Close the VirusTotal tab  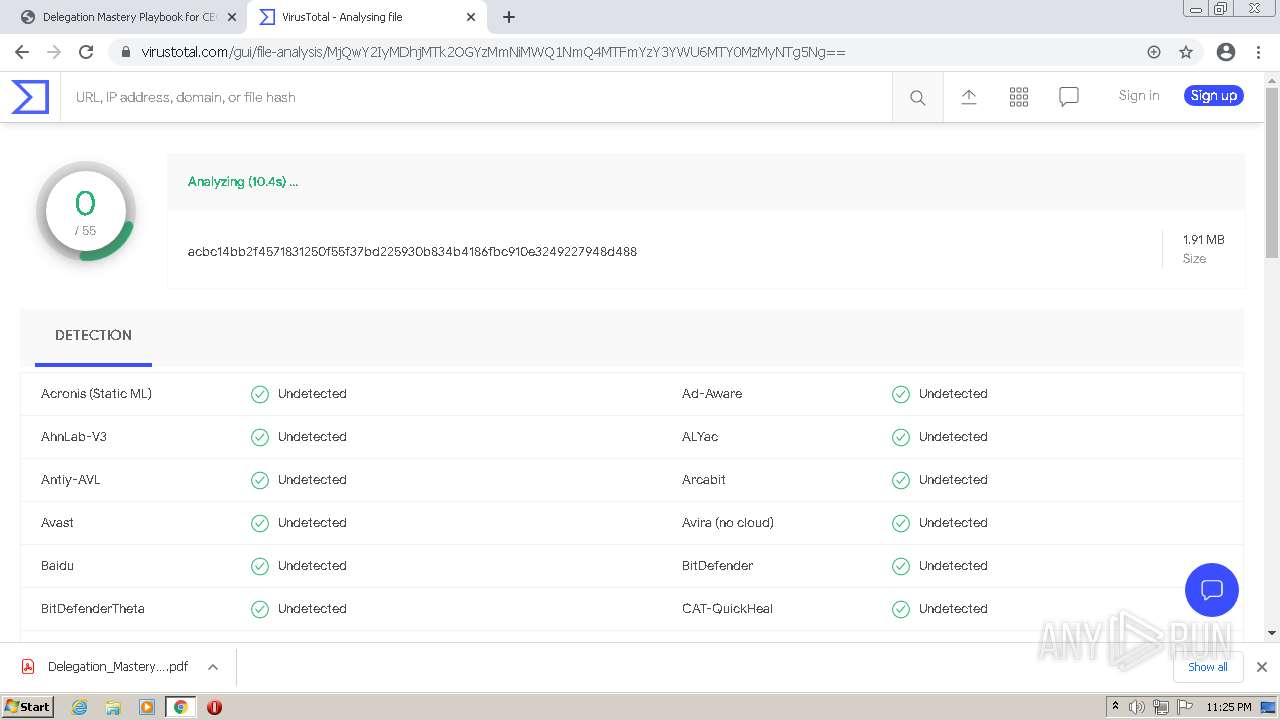[470, 17]
